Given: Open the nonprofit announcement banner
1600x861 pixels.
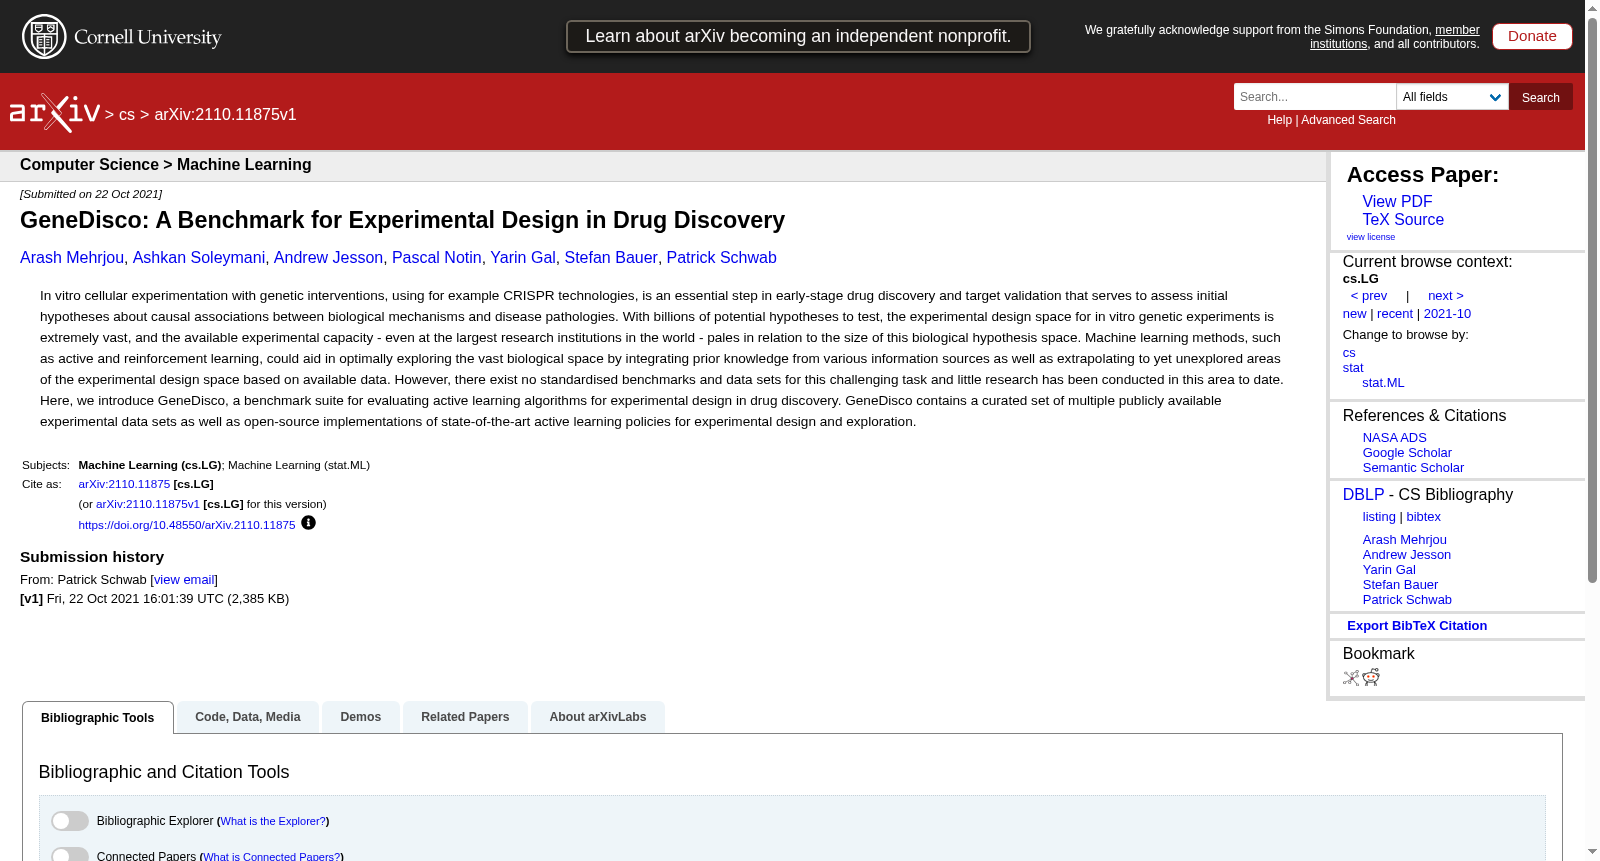Looking at the screenshot, I should pos(798,36).
